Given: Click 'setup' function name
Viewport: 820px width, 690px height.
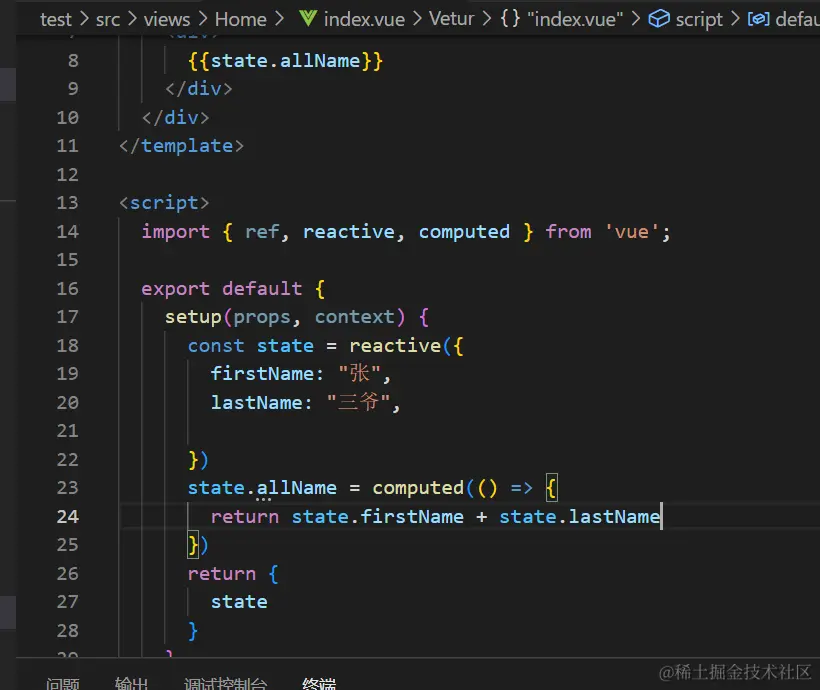Looking at the screenshot, I should pos(193,317).
